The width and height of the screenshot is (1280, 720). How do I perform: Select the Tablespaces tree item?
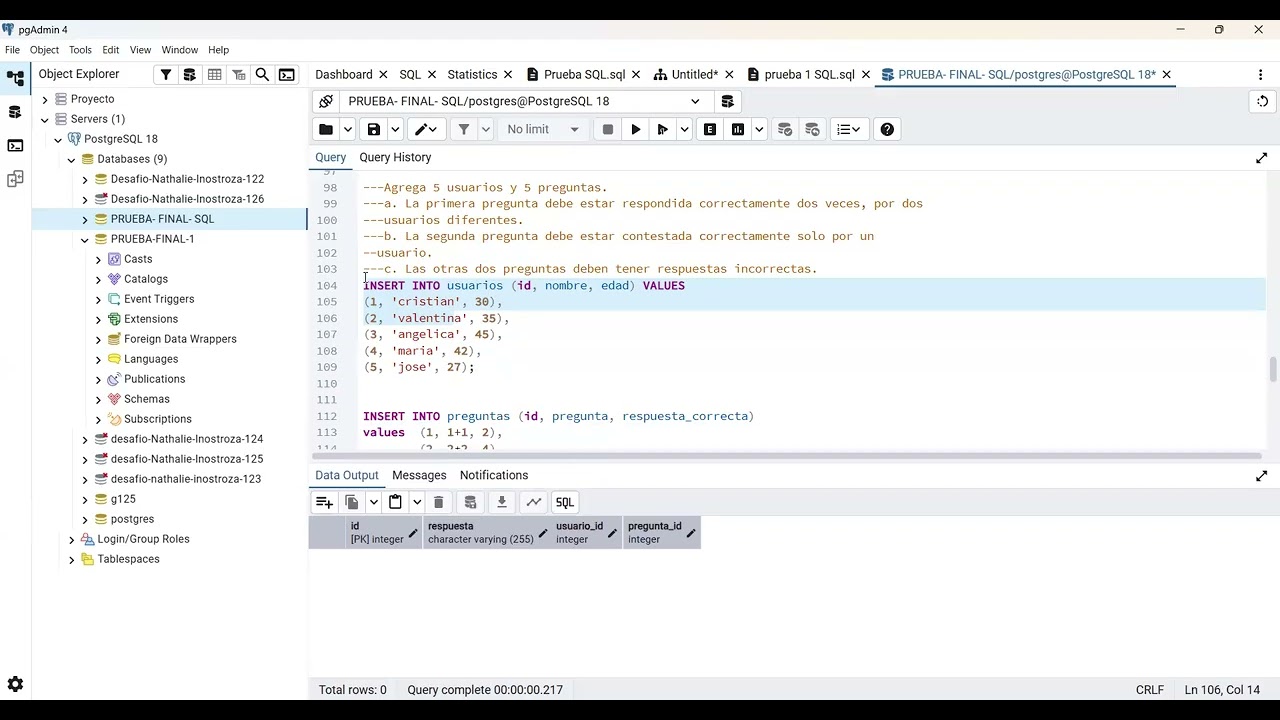point(128,559)
